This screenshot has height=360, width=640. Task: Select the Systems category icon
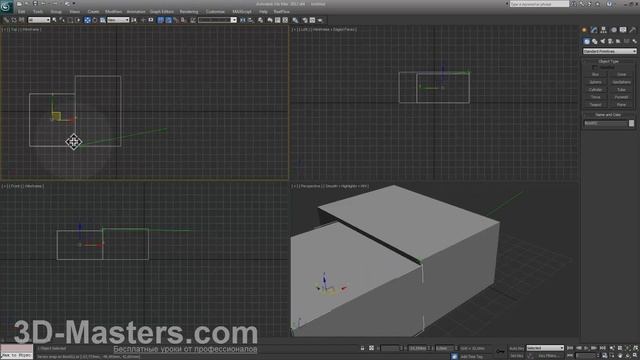pos(634,41)
